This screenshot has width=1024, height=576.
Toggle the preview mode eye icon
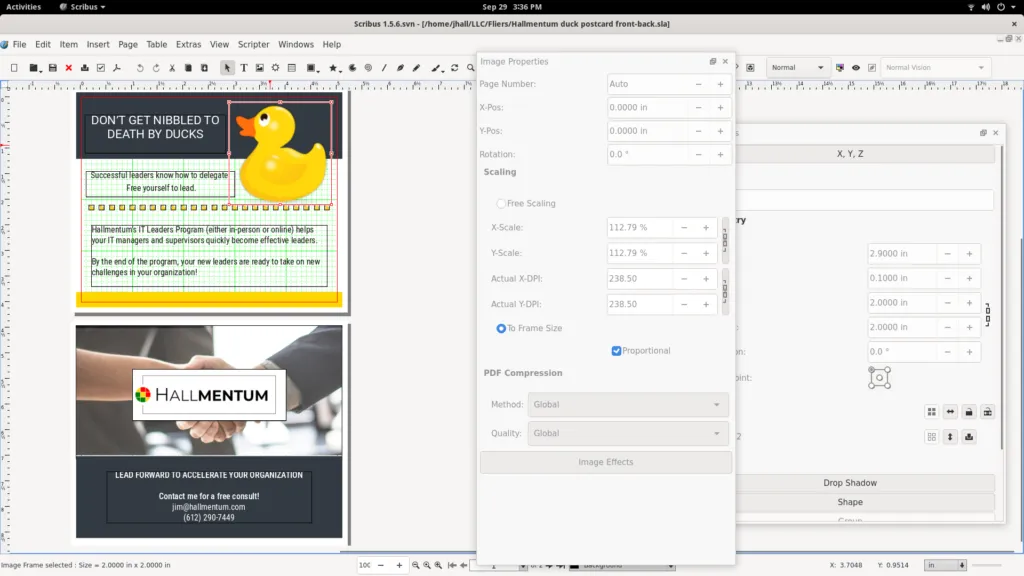[856, 68]
